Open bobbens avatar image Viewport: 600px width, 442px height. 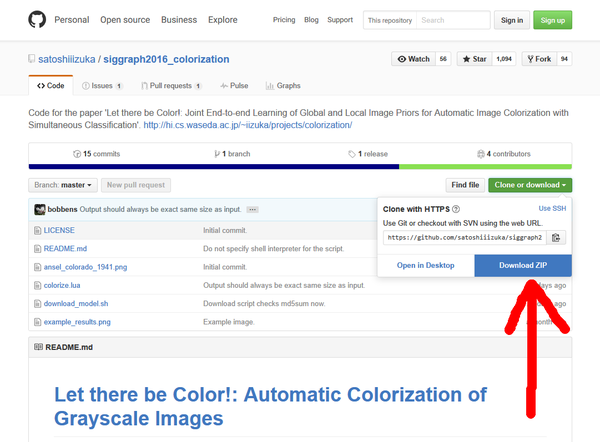tap(40, 209)
